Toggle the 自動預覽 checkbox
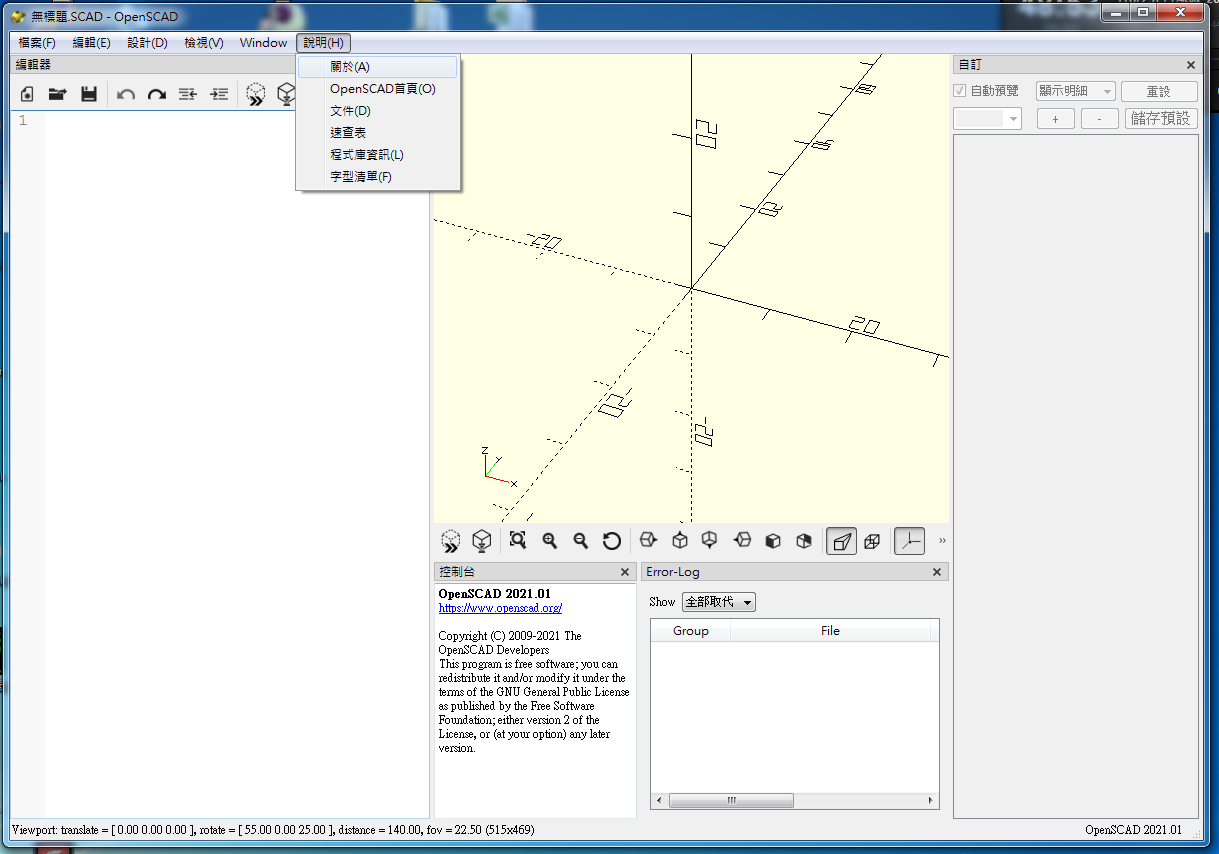1219x854 pixels. [x=960, y=91]
